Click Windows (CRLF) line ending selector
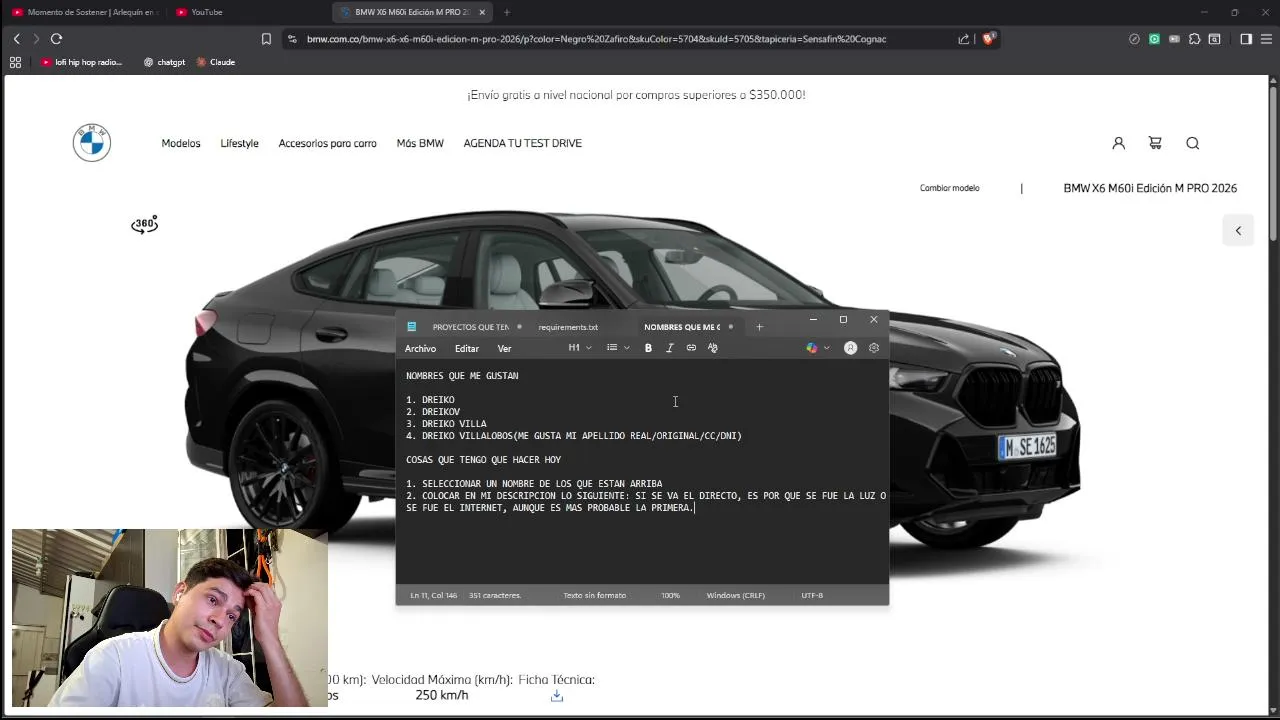The width and height of the screenshot is (1280, 720). click(x=736, y=595)
